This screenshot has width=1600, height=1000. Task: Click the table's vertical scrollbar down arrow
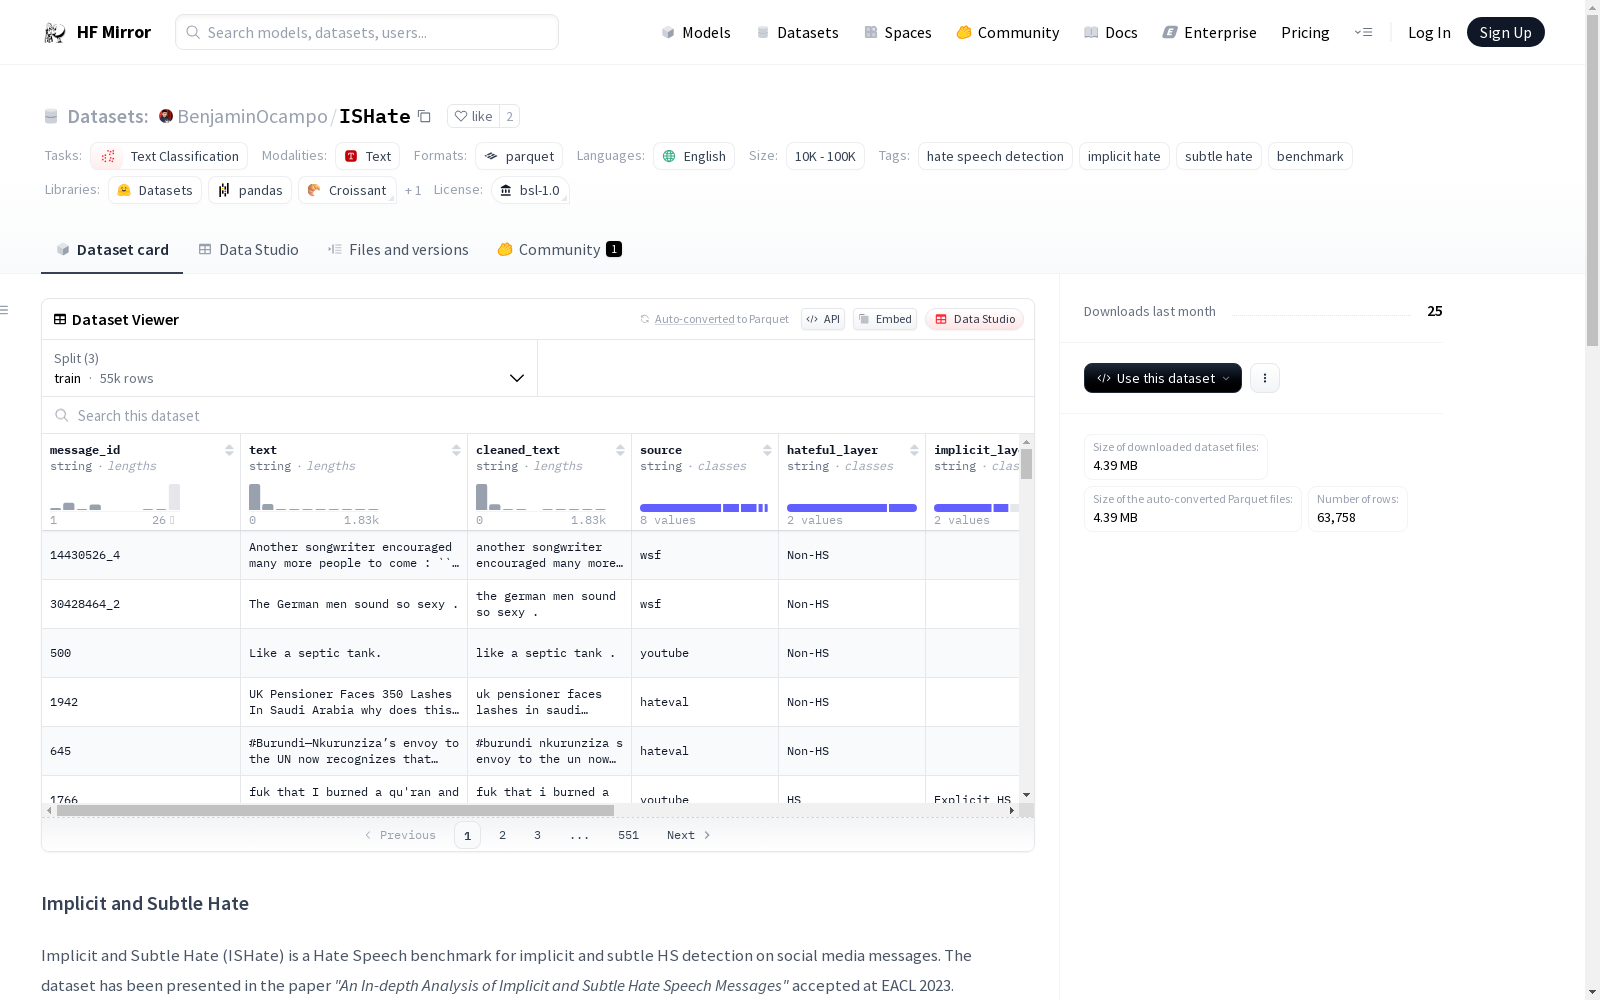point(1026,795)
